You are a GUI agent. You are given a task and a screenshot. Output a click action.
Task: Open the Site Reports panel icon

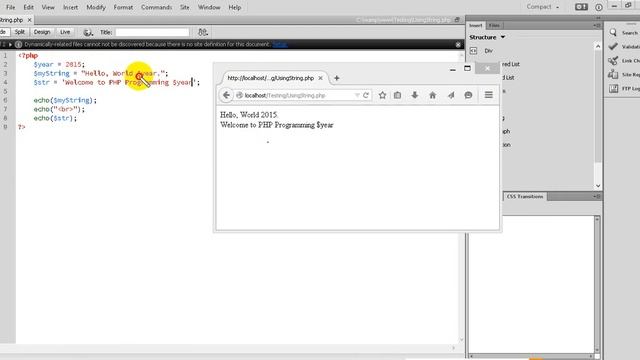(613, 75)
